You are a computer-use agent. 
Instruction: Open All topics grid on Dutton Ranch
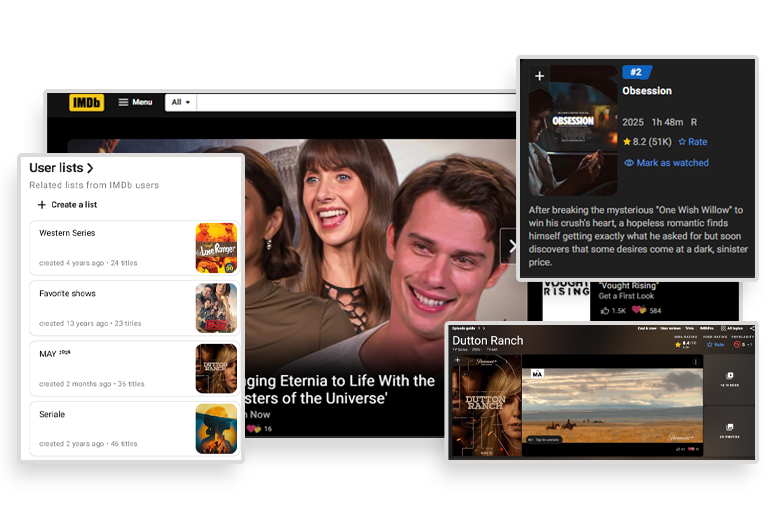732,329
